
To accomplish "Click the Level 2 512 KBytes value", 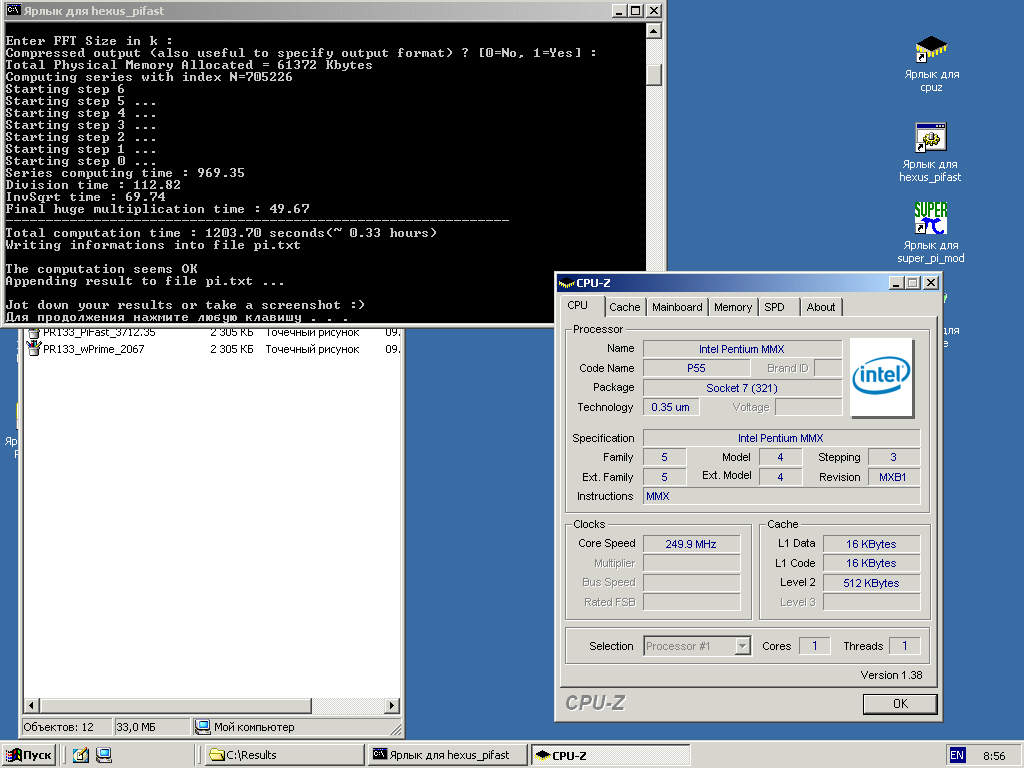I will point(871,583).
